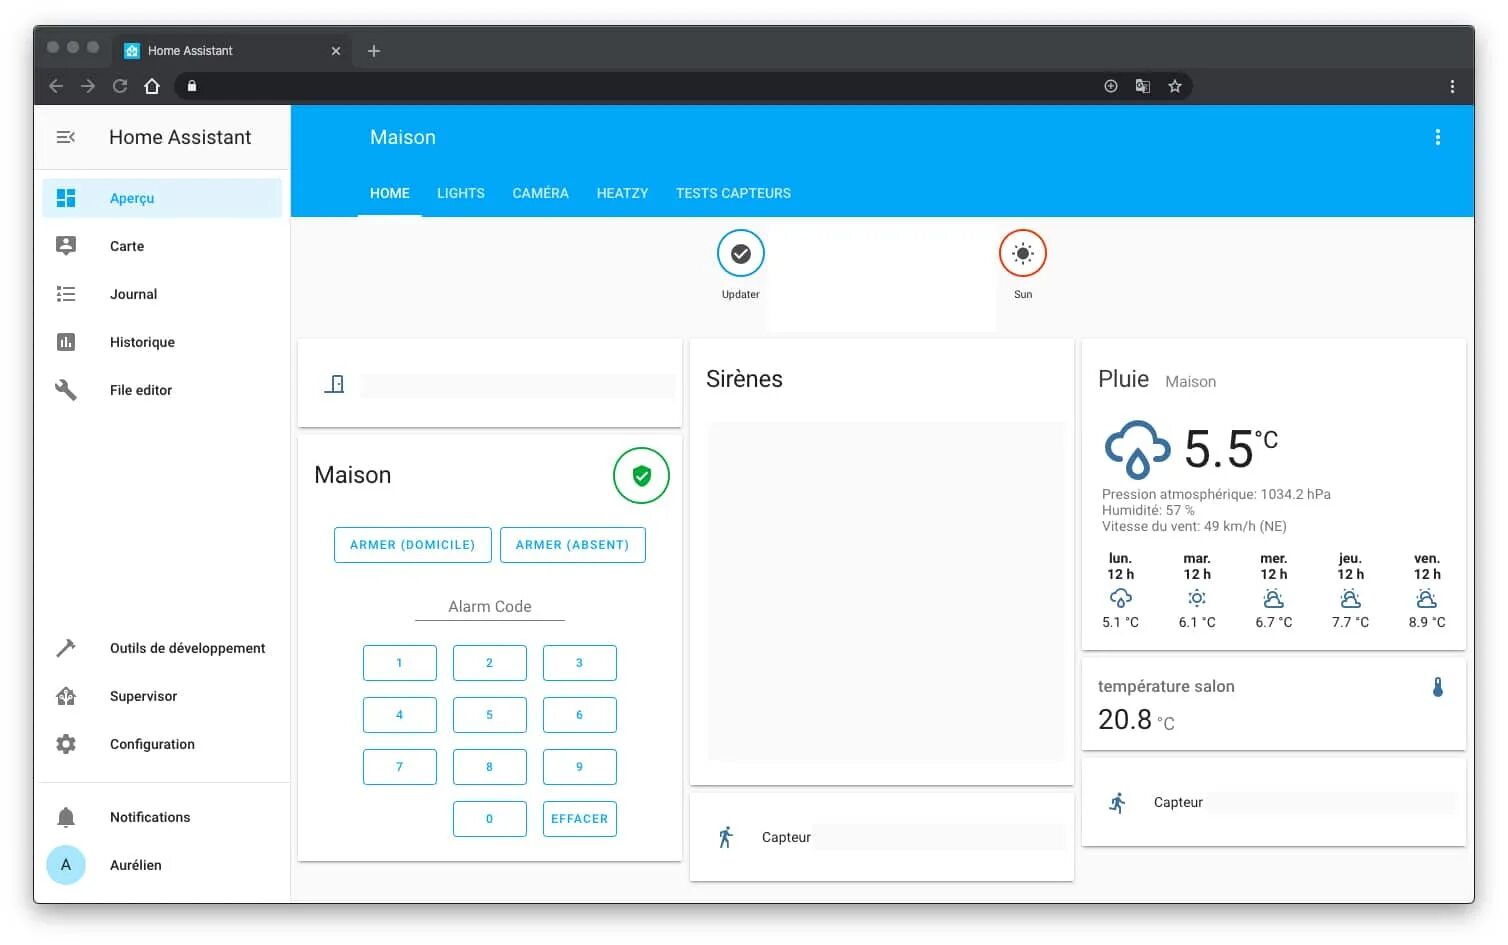Tap keypad digit 8
Viewport: 1508px width, 945px height.
(490, 767)
